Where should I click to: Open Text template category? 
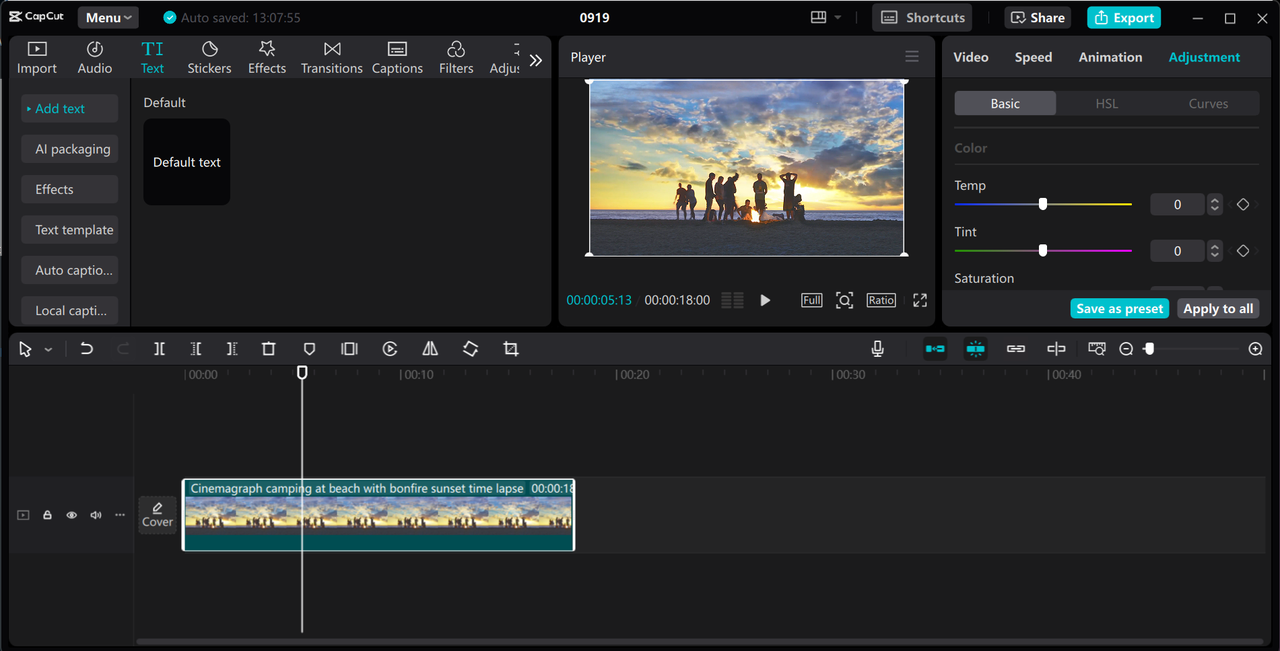[69, 230]
